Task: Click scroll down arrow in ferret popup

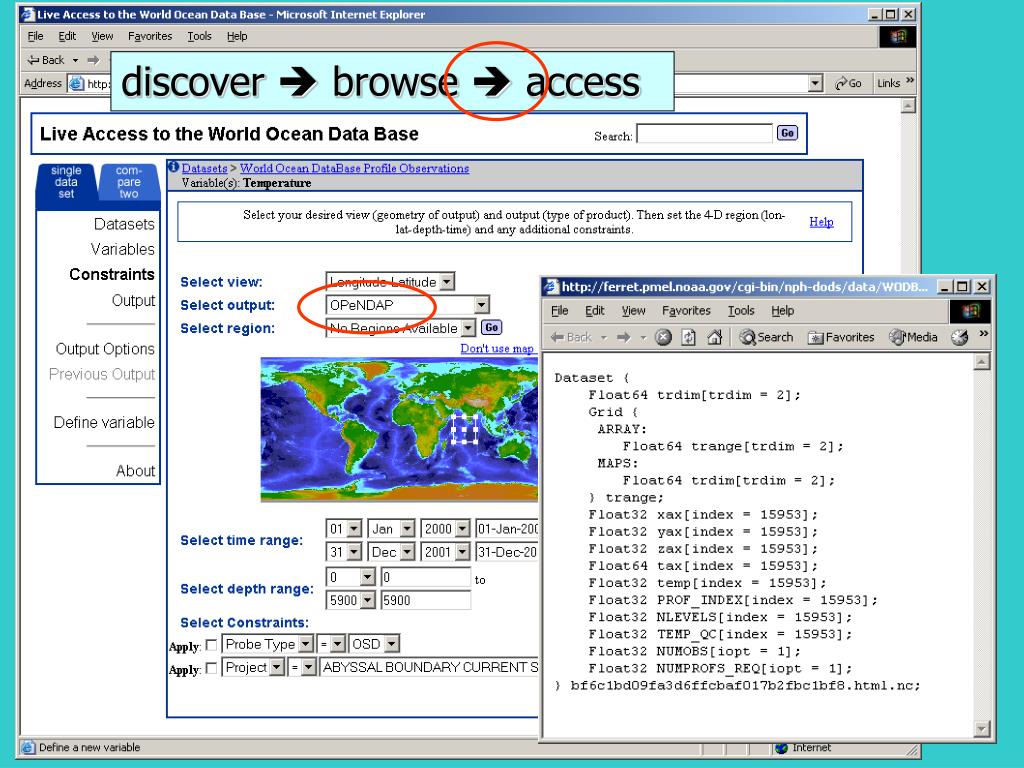Action: tap(982, 728)
